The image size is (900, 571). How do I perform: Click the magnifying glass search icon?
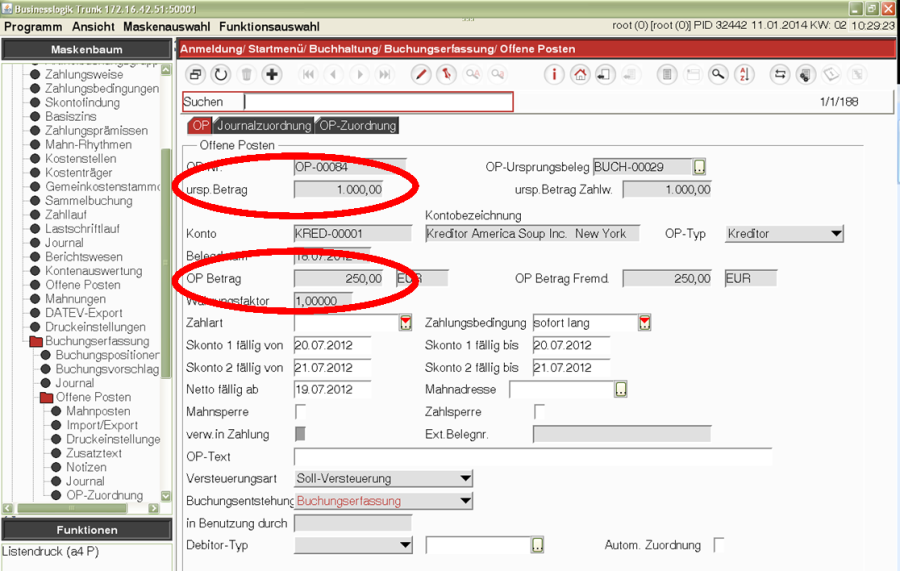718,75
